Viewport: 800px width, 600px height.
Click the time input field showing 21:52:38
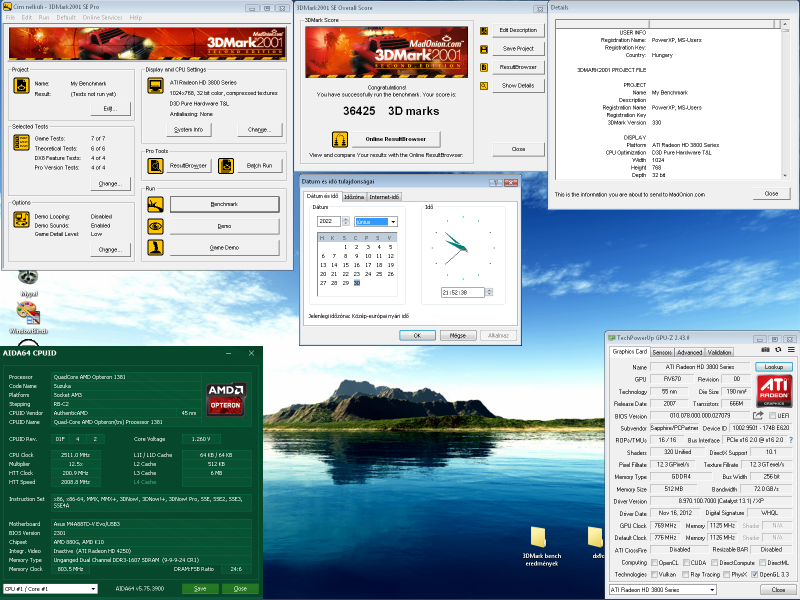tap(463, 292)
